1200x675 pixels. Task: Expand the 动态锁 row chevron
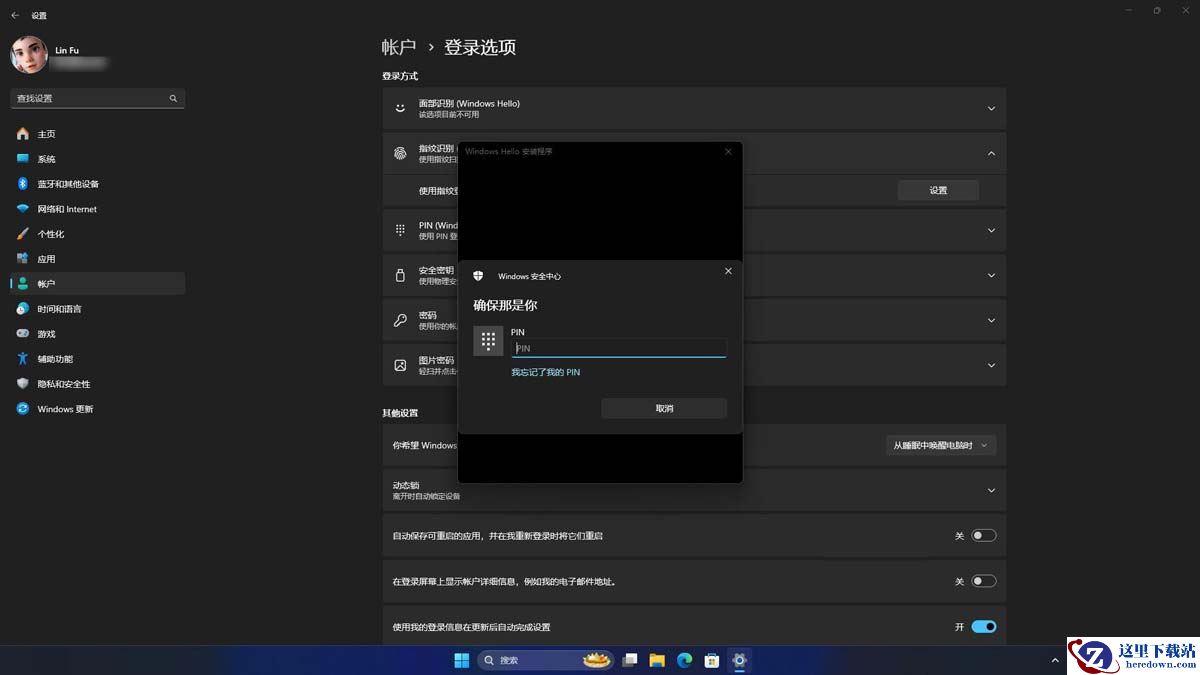[x=991, y=490]
